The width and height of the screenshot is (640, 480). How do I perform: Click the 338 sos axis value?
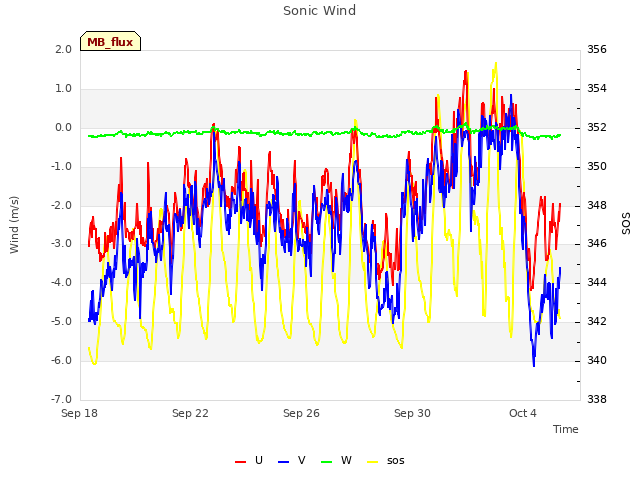pyautogui.click(x=597, y=399)
